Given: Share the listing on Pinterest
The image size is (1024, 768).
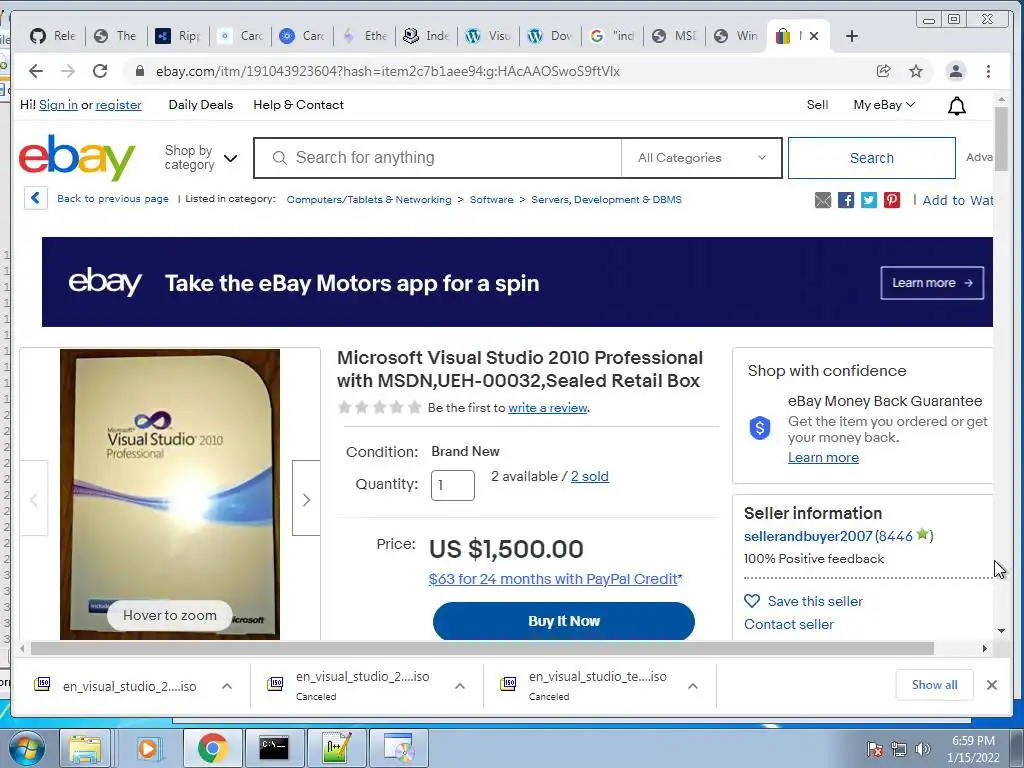Looking at the screenshot, I should [x=892, y=200].
